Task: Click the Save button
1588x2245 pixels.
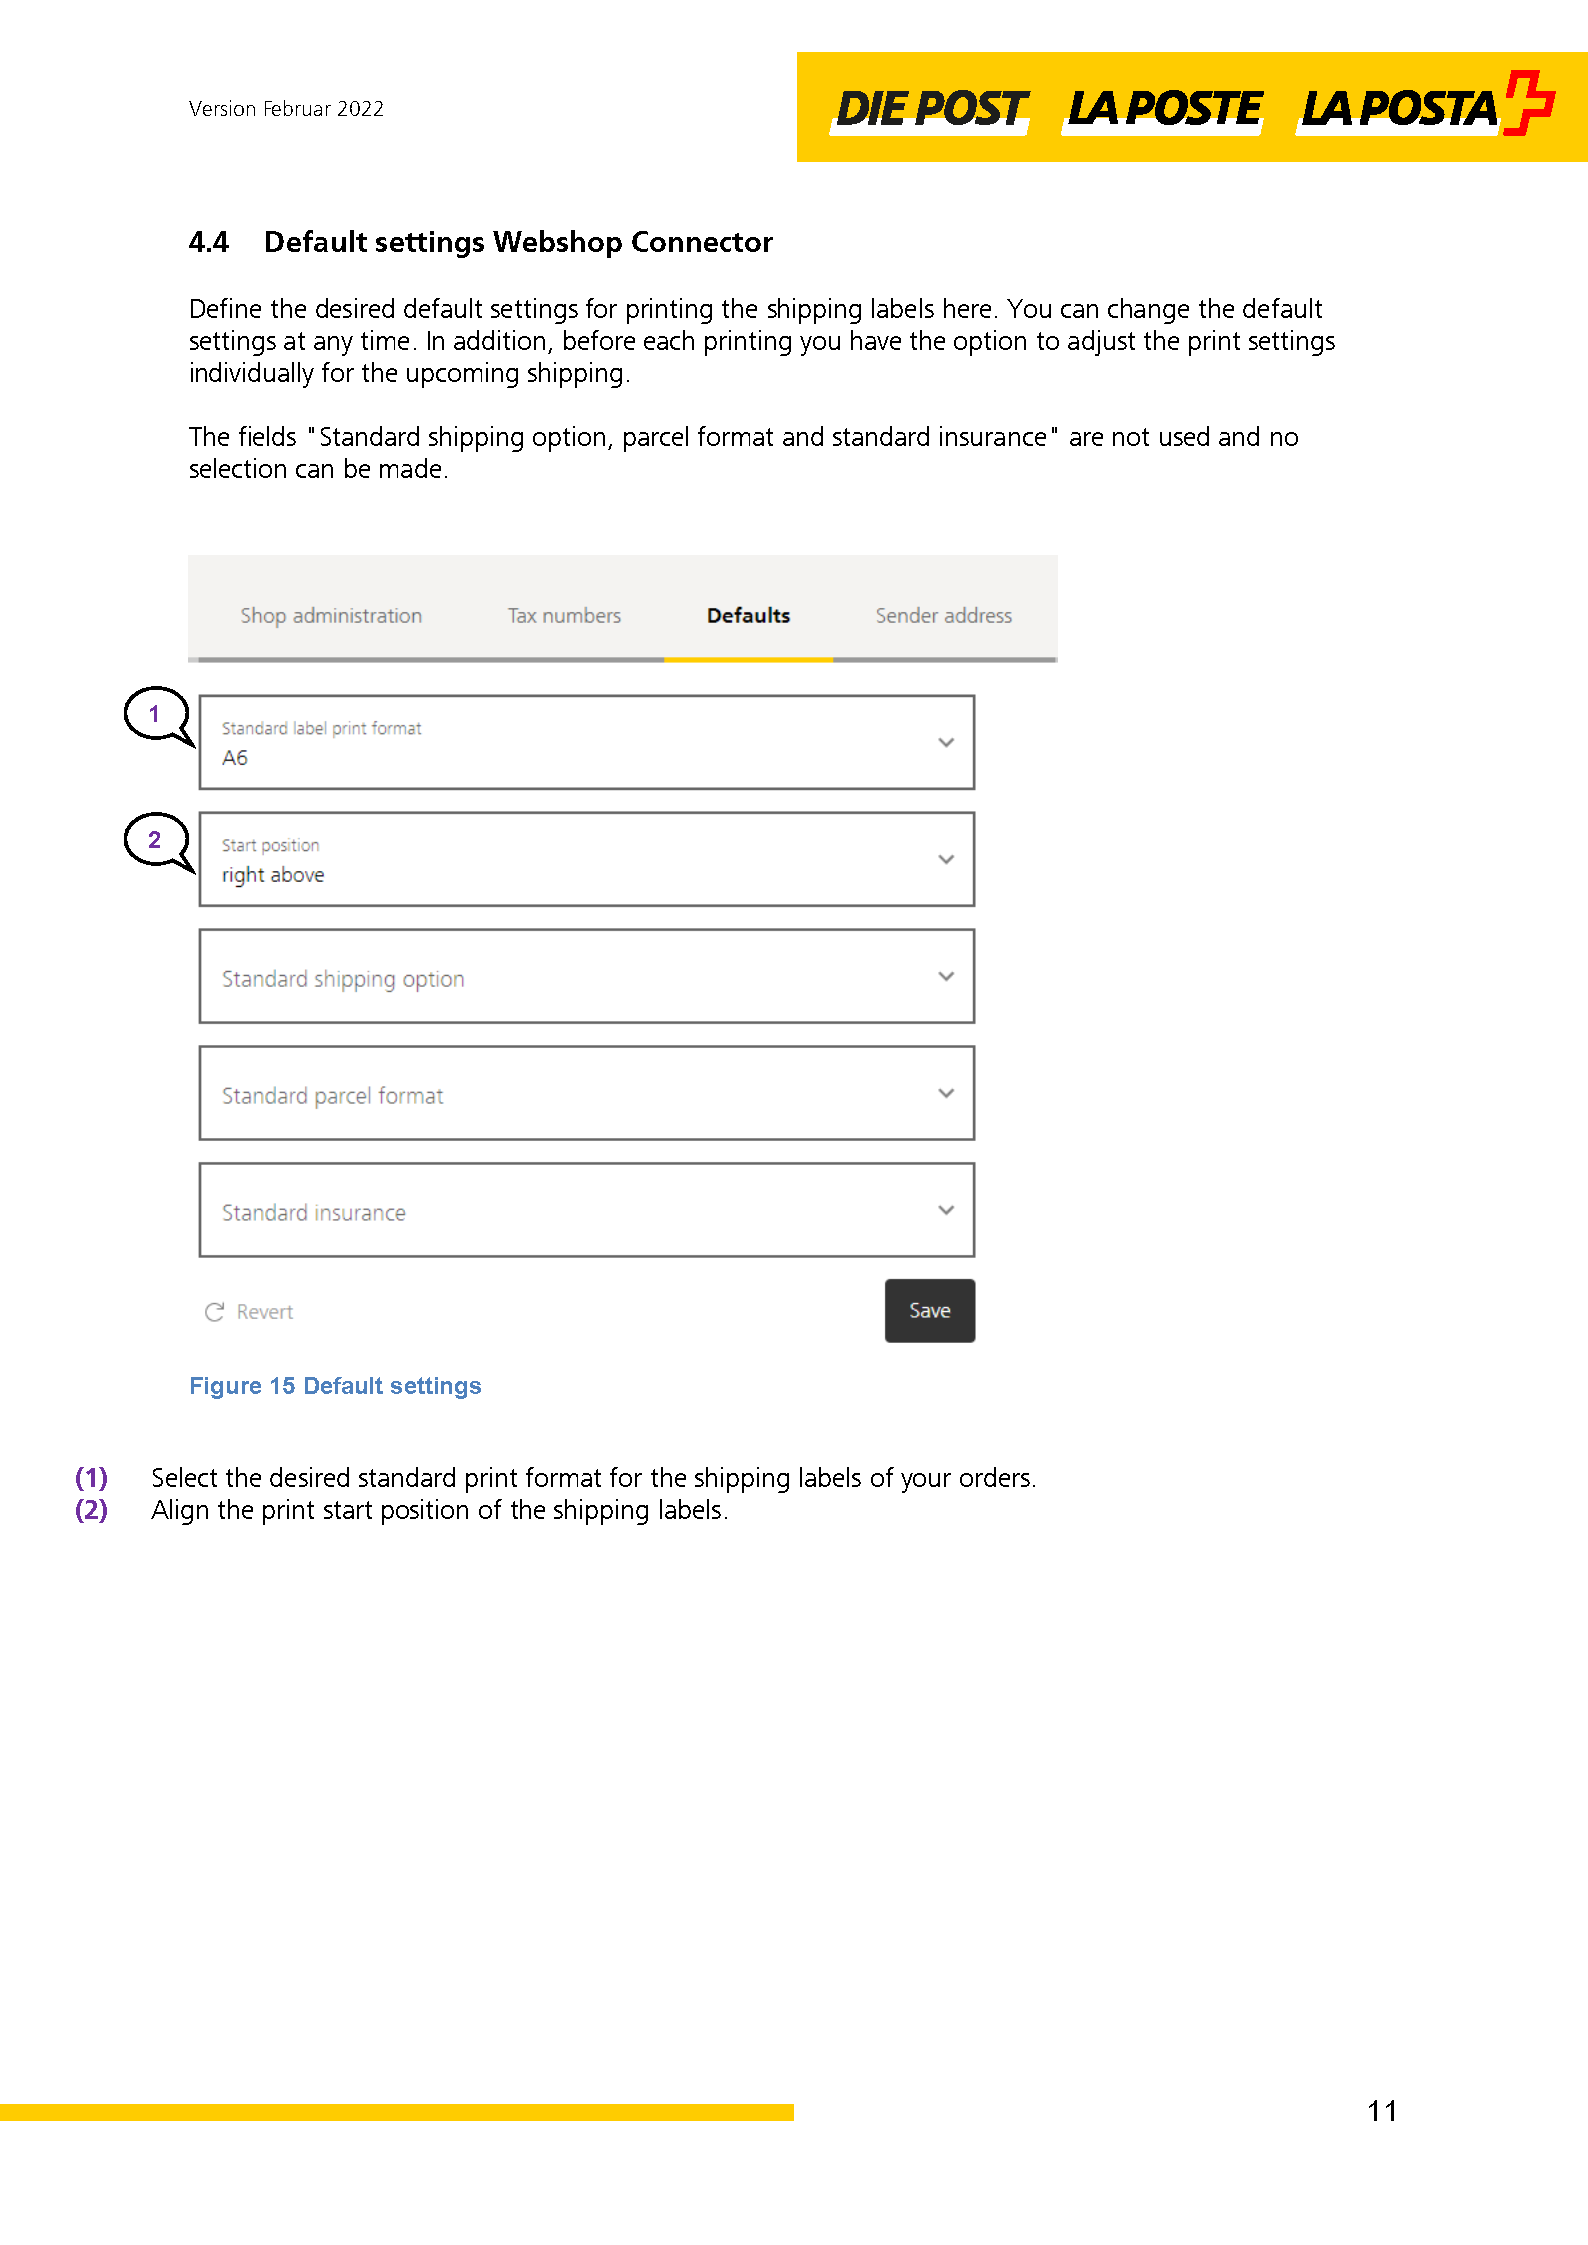Action: 929,1311
